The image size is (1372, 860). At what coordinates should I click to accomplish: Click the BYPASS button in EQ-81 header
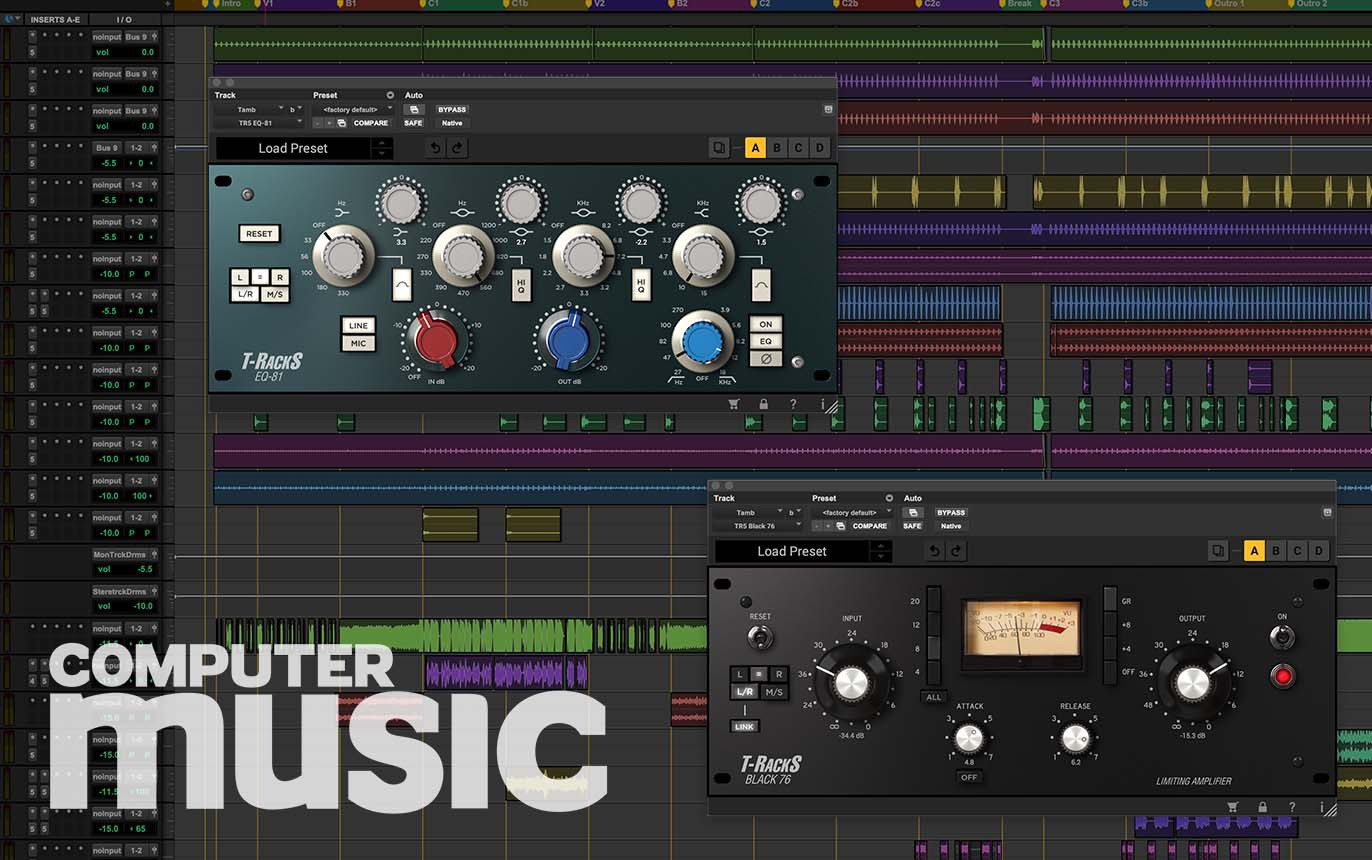pyautogui.click(x=452, y=109)
